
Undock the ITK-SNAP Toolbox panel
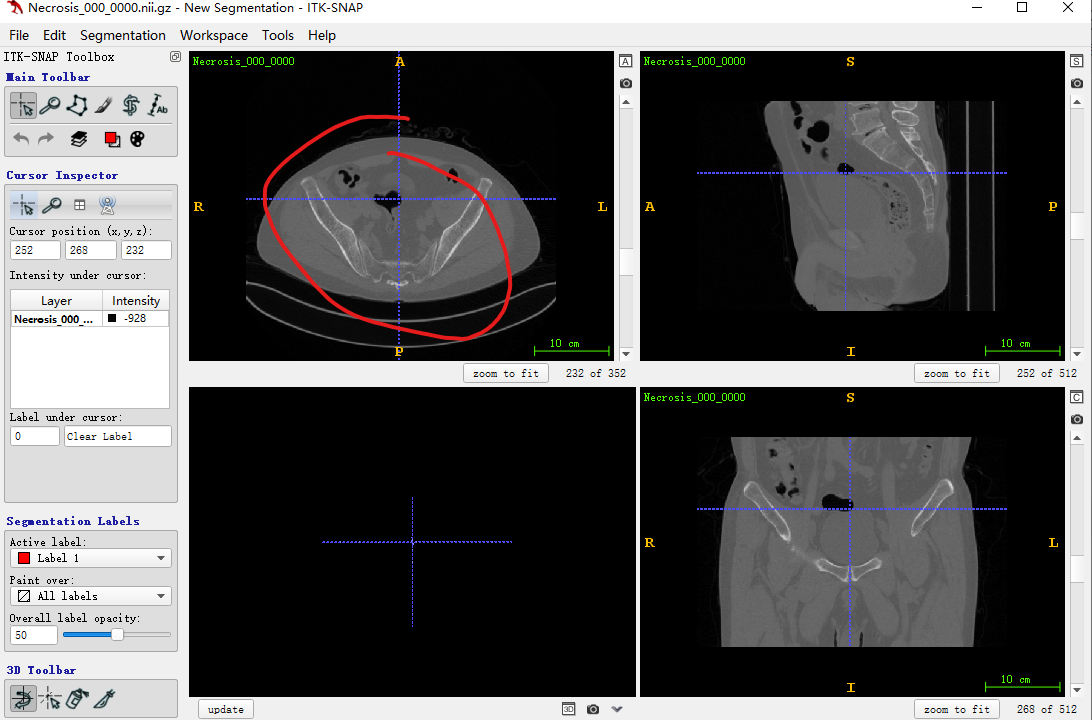coord(176,56)
